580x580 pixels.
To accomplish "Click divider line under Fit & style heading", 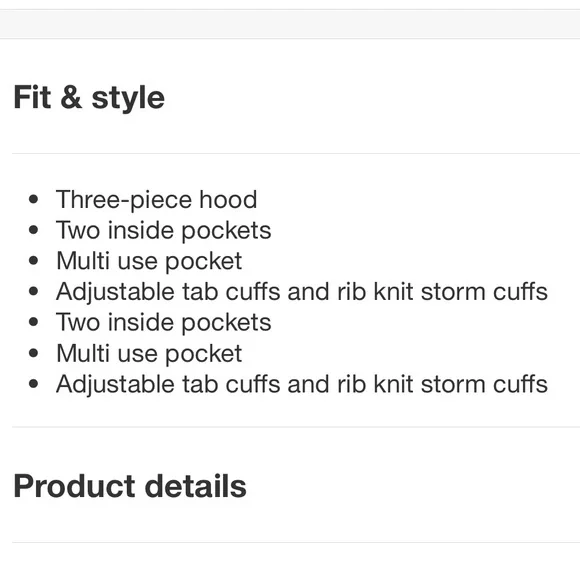I will pyautogui.click(x=296, y=153).
